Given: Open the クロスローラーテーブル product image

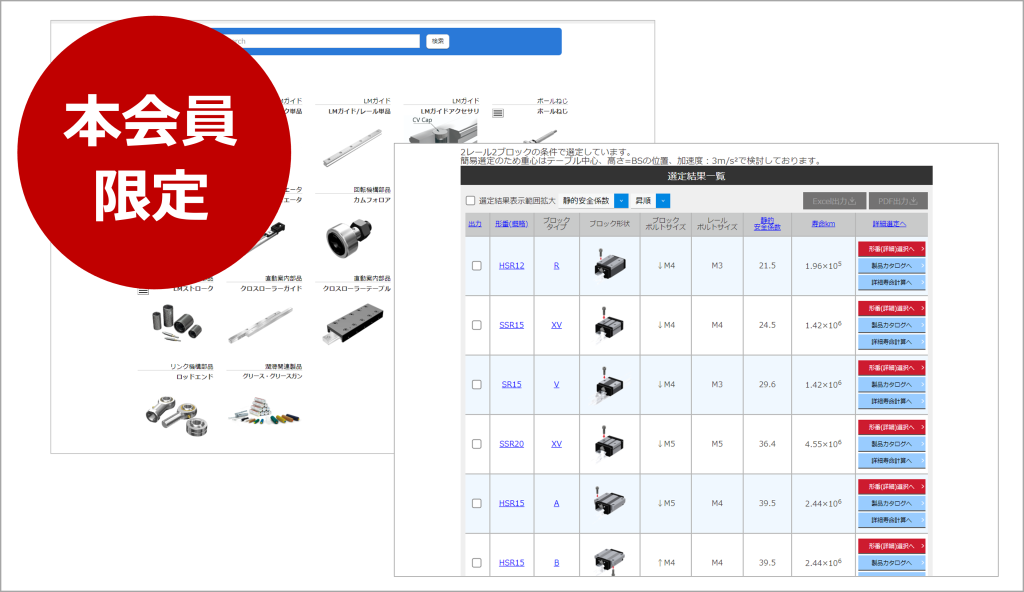Looking at the screenshot, I should [x=353, y=325].
